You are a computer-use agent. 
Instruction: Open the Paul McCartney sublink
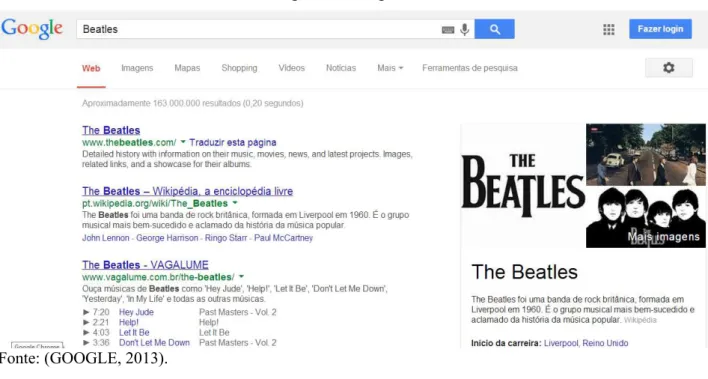283,238
